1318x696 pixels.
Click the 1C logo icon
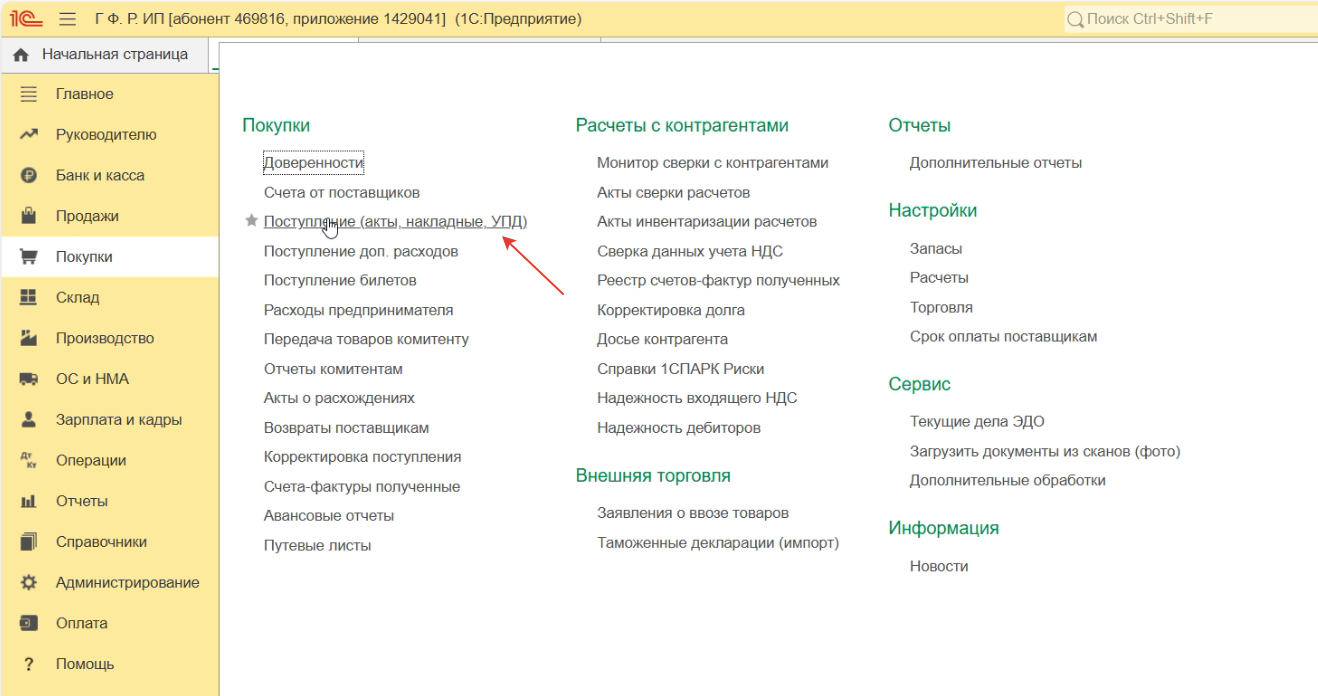coord(25,19)
